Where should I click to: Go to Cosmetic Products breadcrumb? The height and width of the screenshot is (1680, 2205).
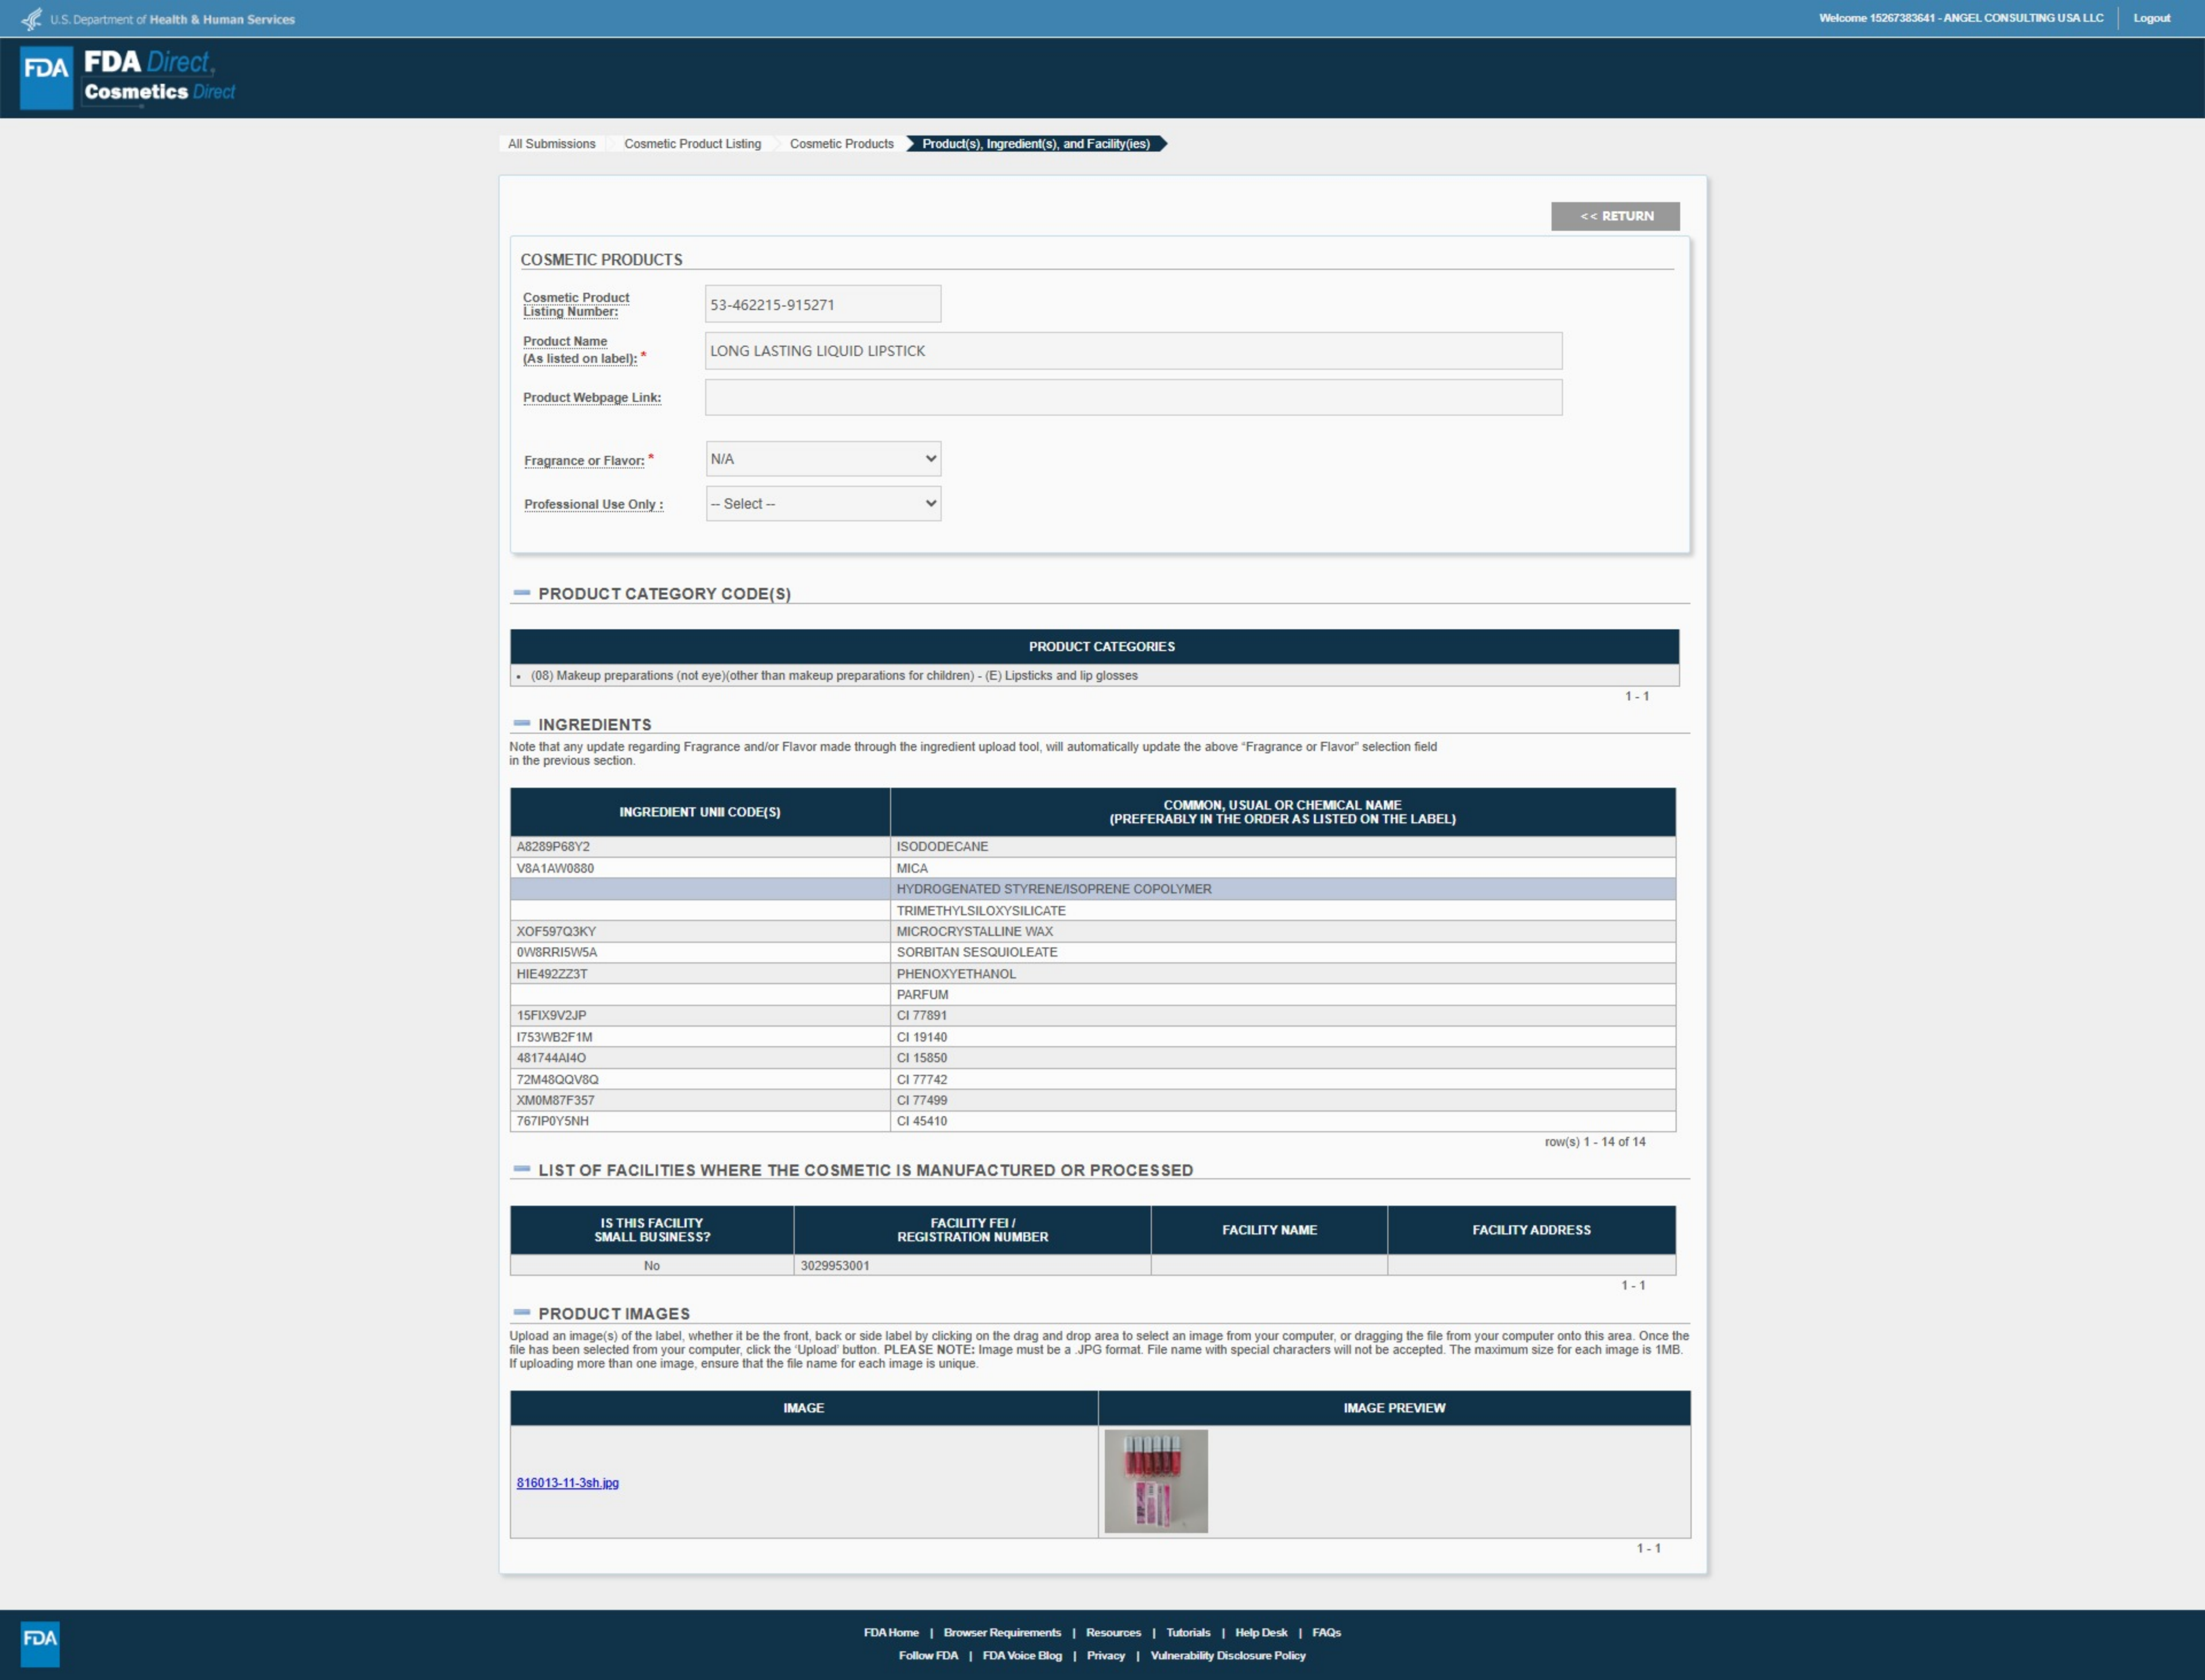point(841,144)
